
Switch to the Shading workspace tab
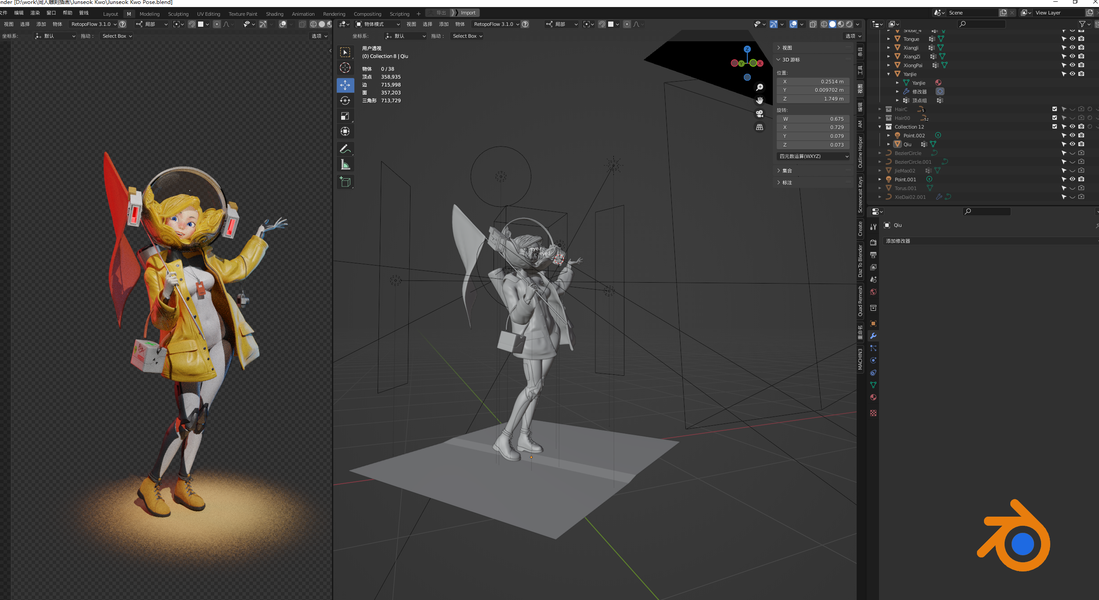[x=274, y=13]
